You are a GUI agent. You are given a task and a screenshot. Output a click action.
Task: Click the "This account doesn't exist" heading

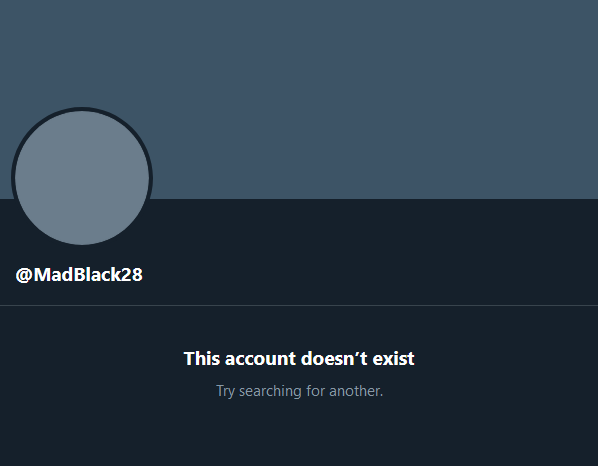[299, 358]
